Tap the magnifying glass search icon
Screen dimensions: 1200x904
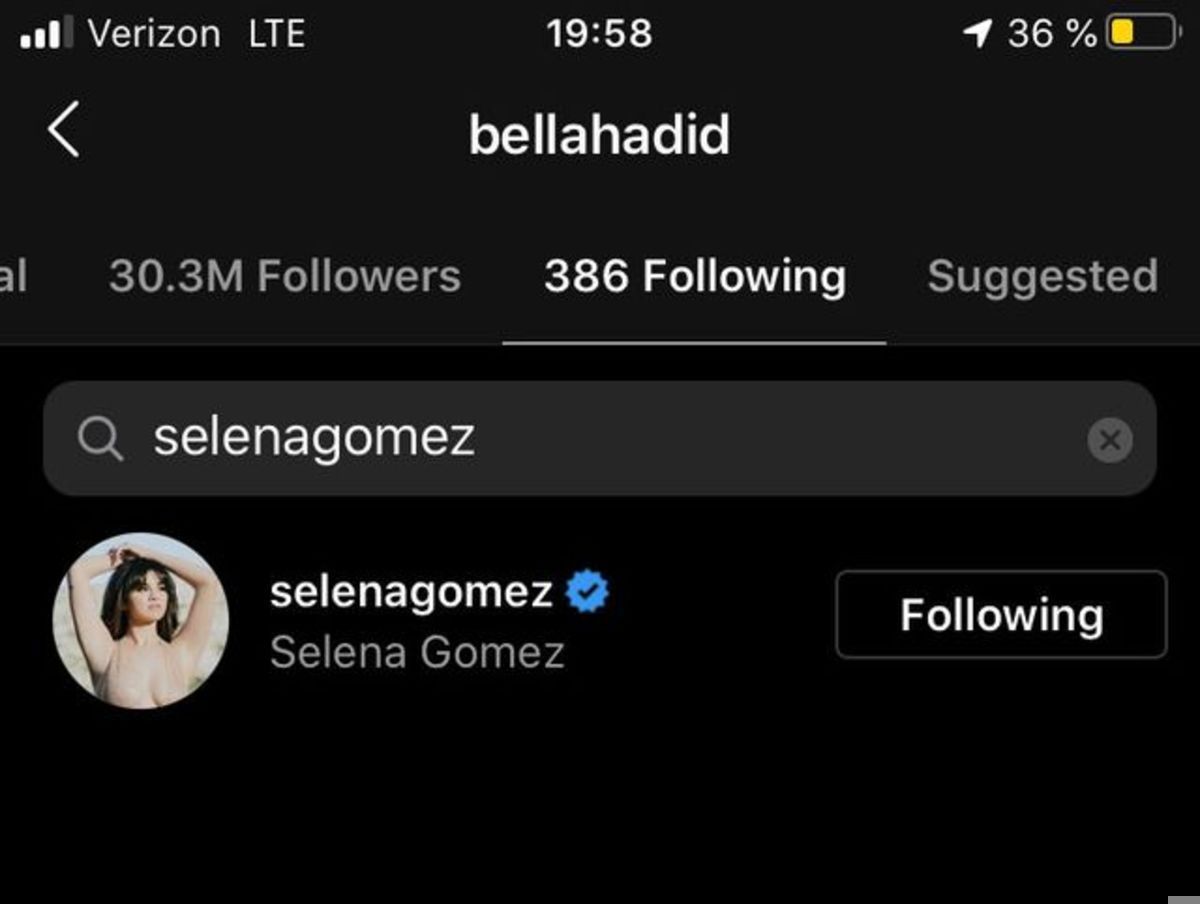(100, 439)
